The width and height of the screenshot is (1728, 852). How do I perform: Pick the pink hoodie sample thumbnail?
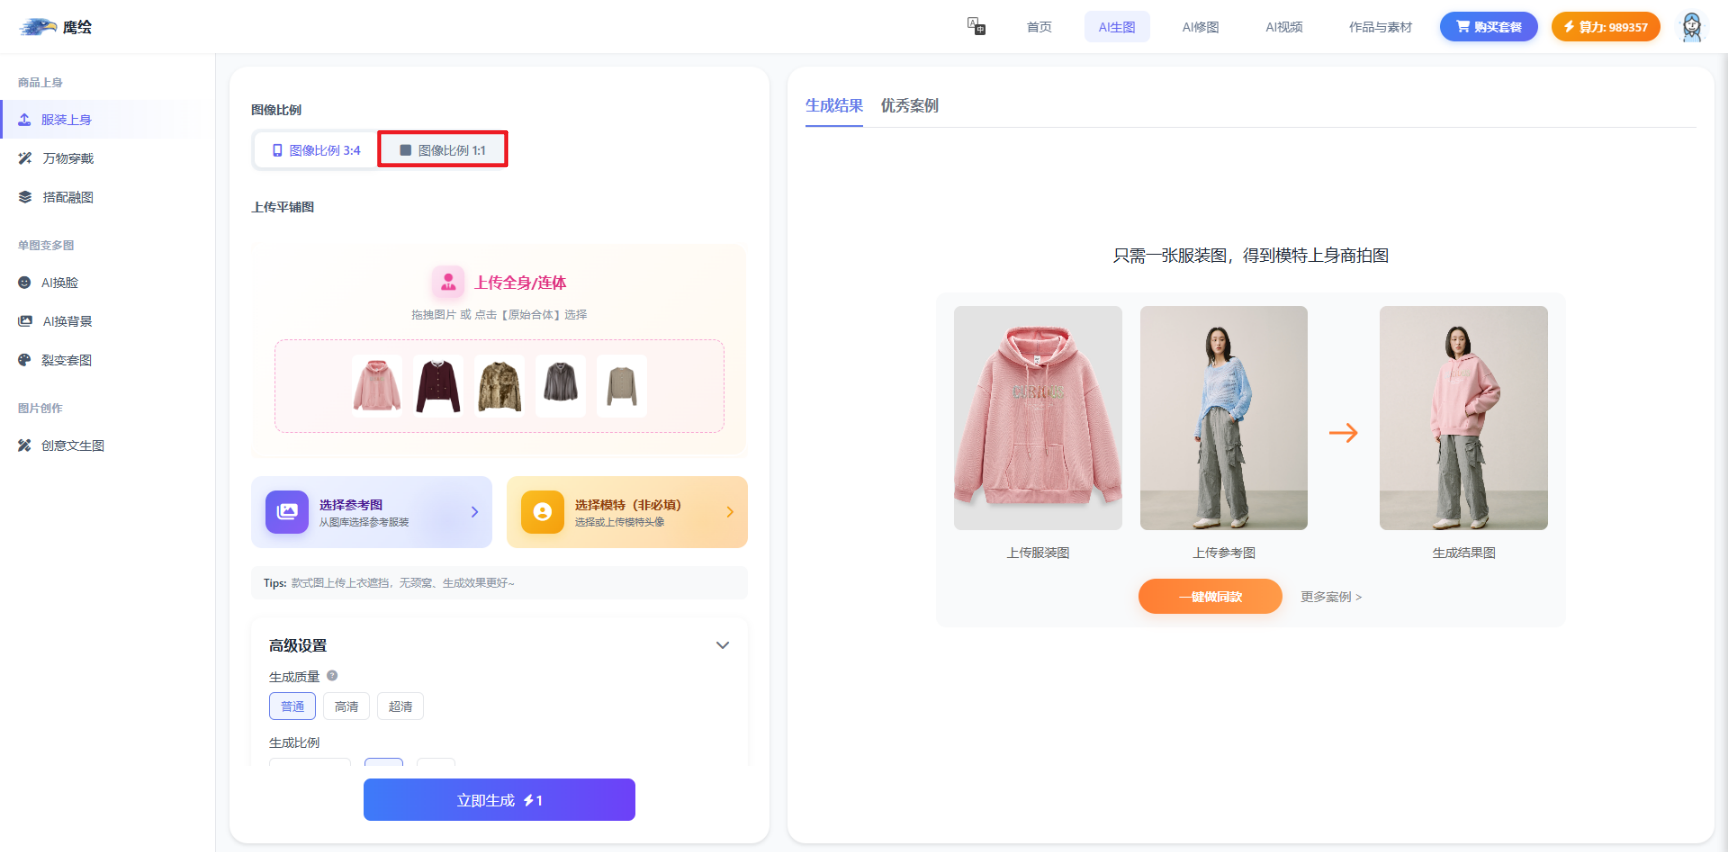(x=377, y=386)
